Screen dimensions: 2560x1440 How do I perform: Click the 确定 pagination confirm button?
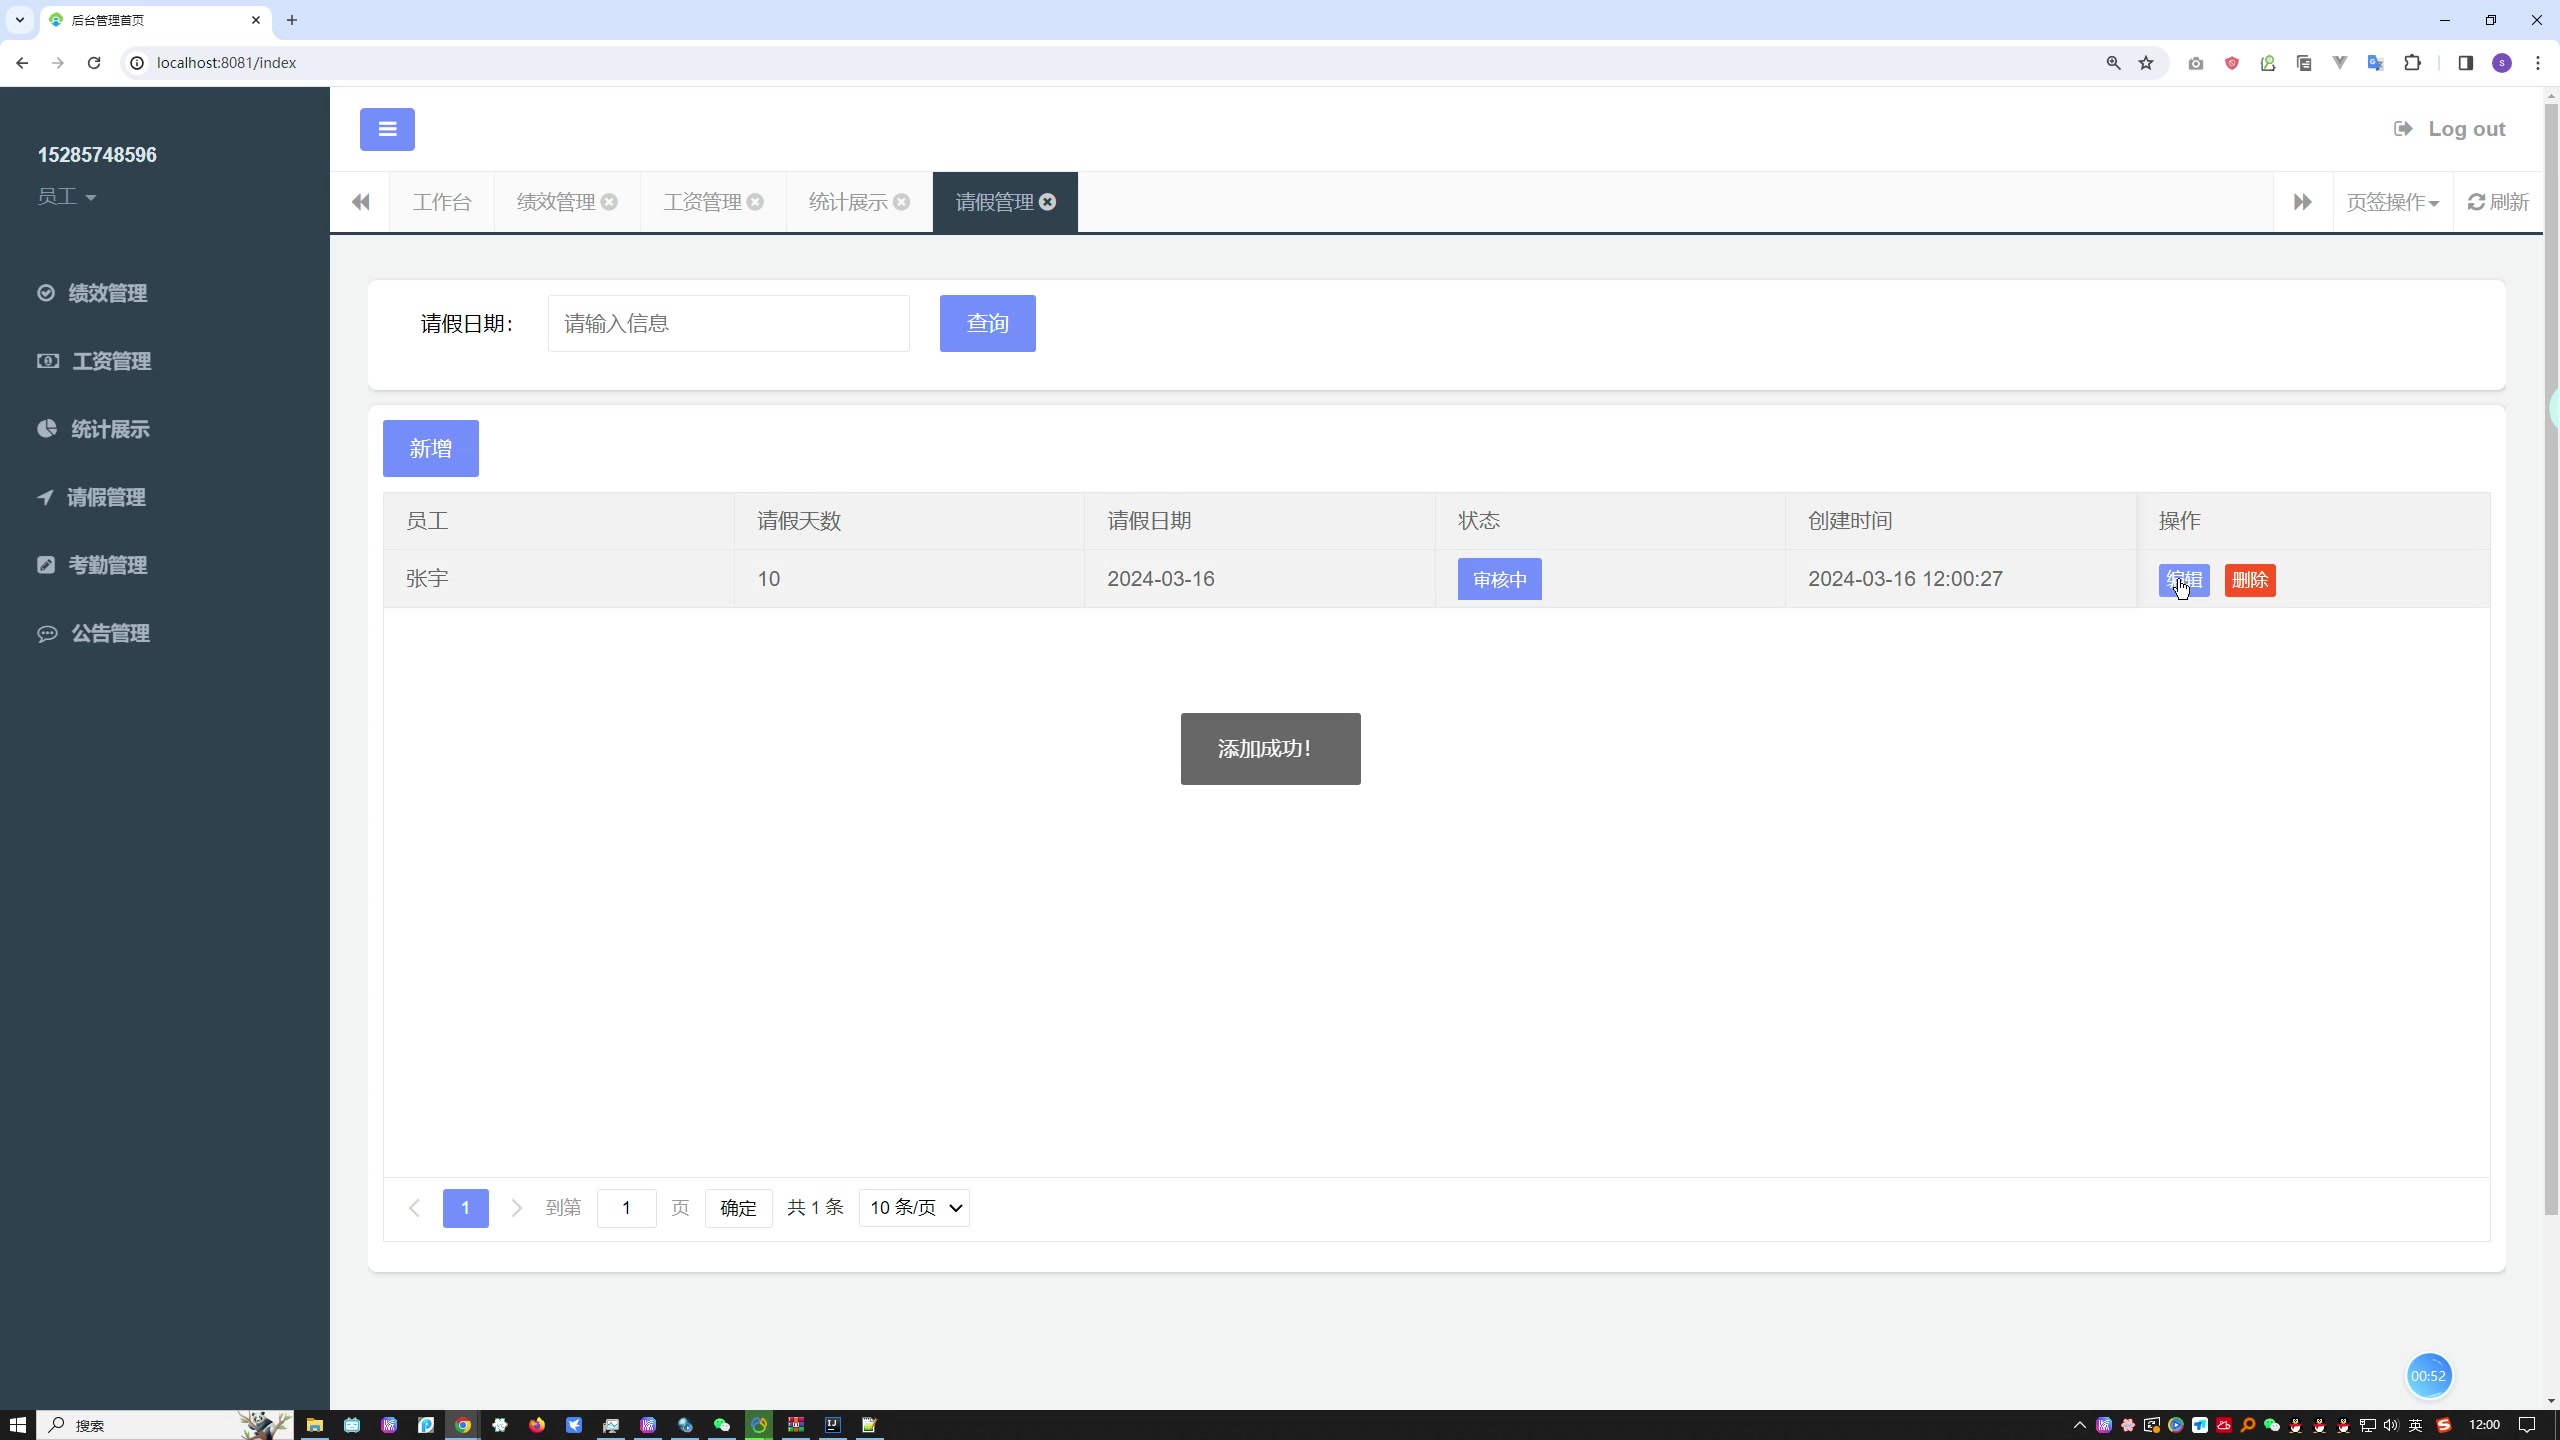pos(738,1208)
